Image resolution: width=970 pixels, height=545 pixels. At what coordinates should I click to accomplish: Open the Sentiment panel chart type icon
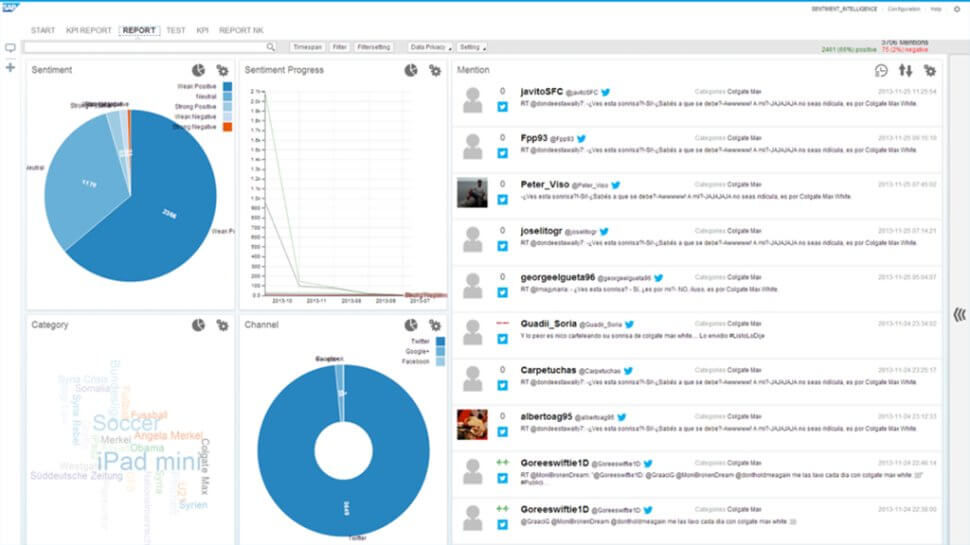(x=198, y=70)
